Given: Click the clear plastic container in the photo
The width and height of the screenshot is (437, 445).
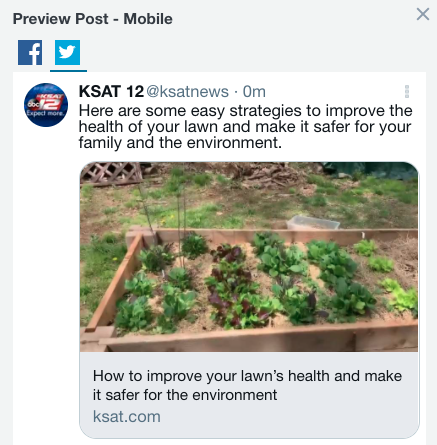Looking at the screenshot, I should pyautogui.click(x=313, y=223).
